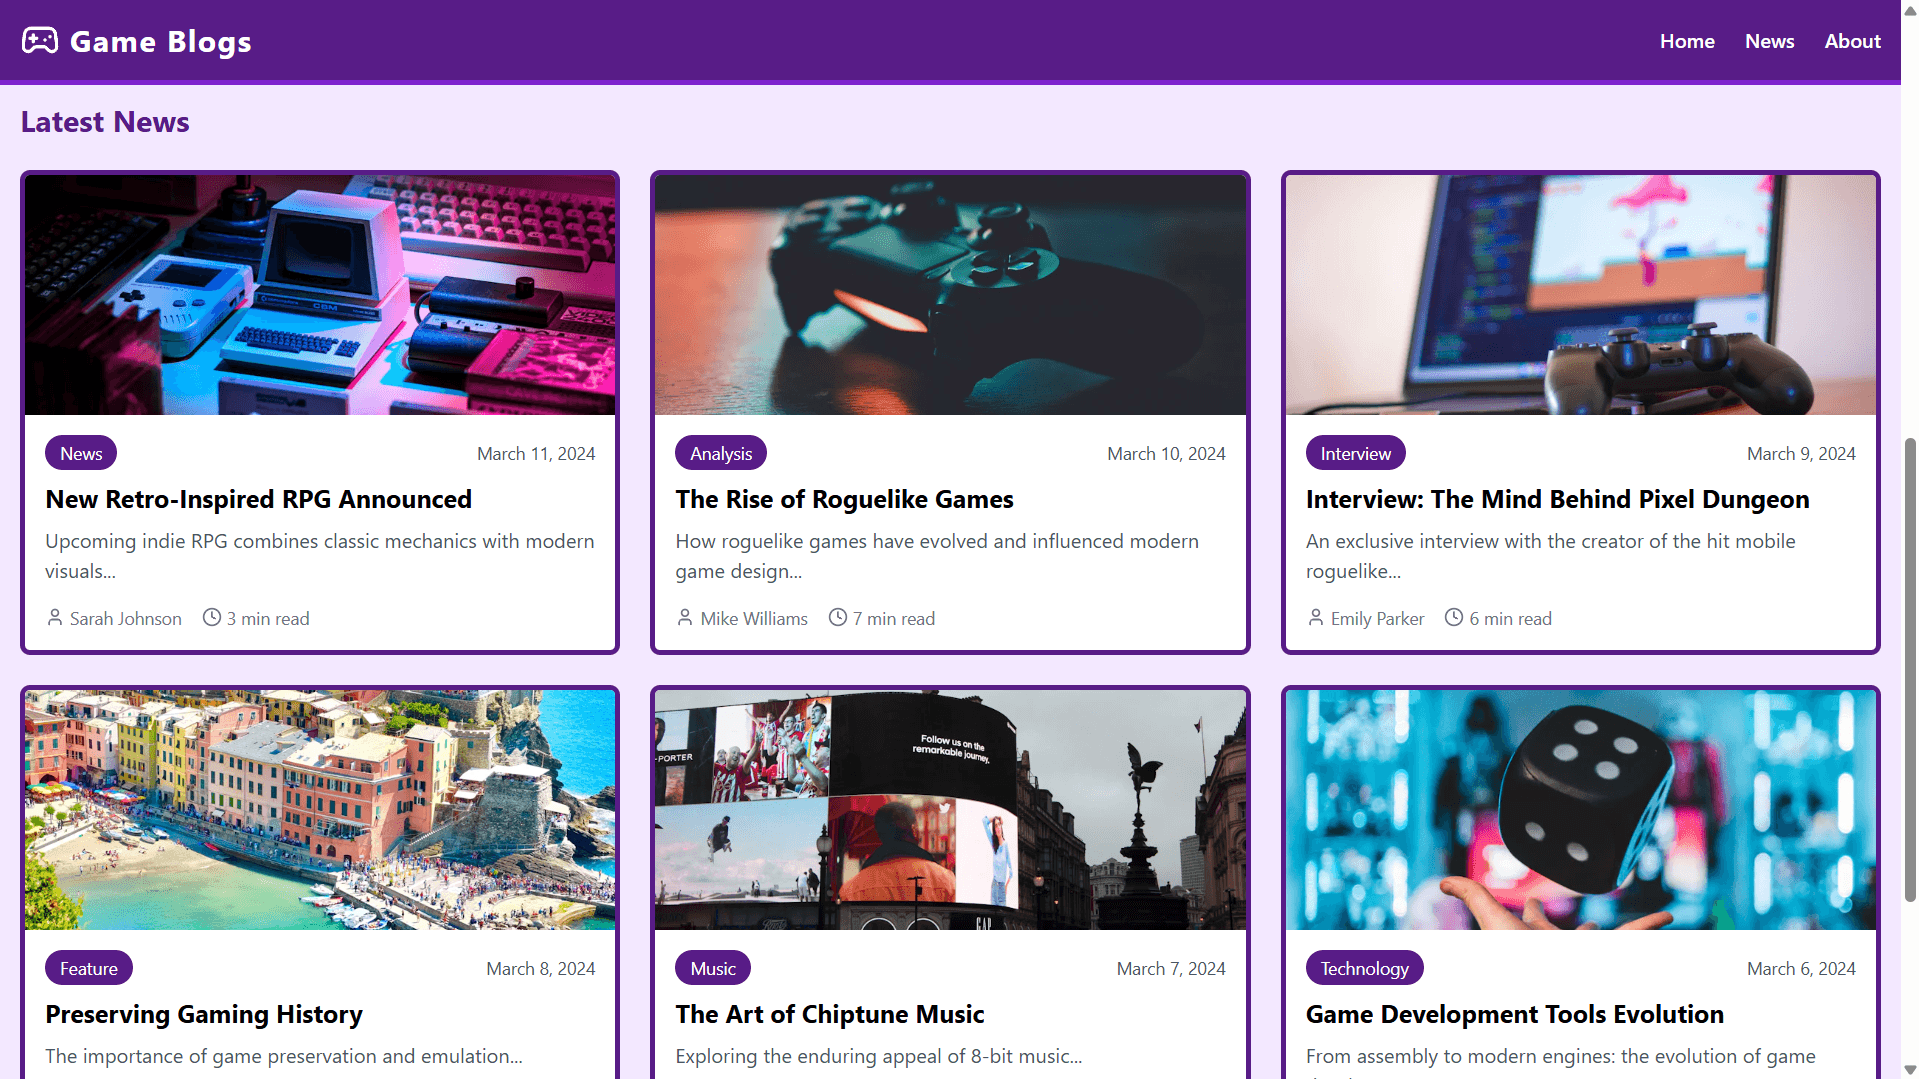Image resolution: width=1919 pixels, height=1079 pixels.
Task: Click the clock icon beside 7 min read
Action: pyautogui.click(x=838, y=618)
